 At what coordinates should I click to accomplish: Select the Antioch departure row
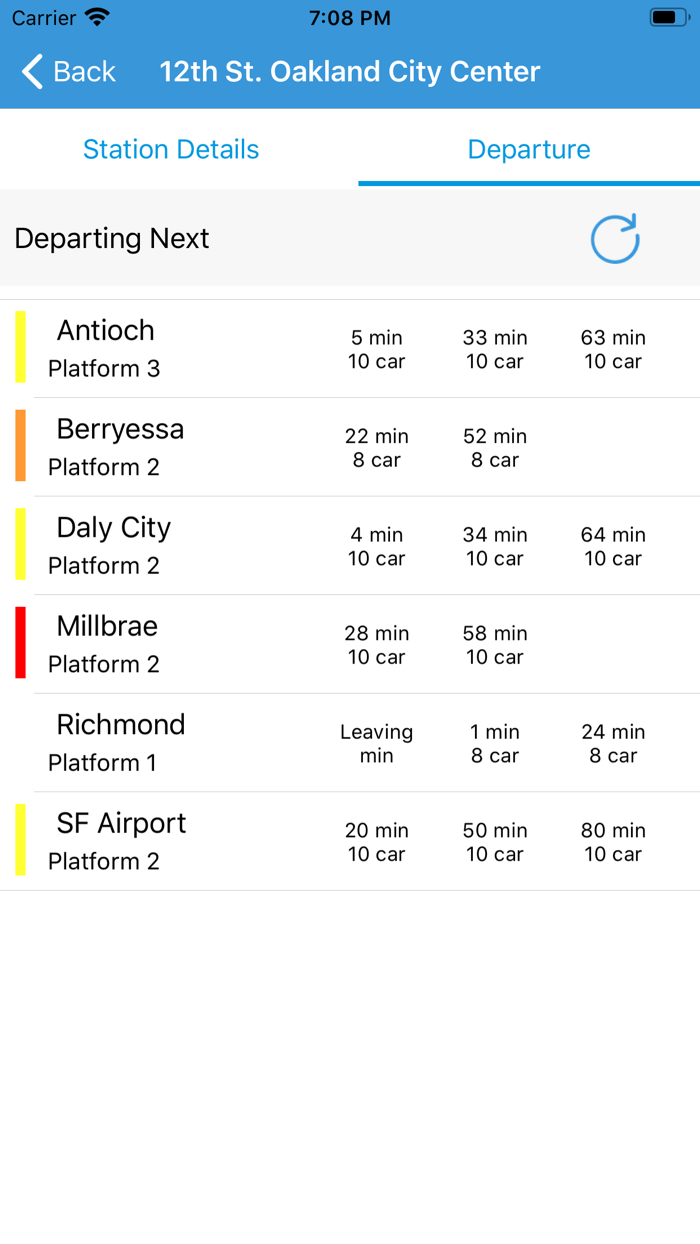350,346
